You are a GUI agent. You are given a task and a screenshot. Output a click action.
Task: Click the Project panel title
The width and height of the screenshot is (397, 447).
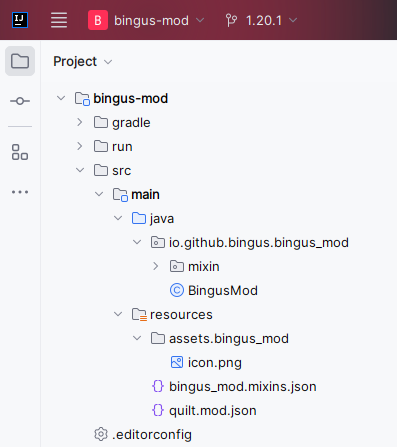pos(75,62)
